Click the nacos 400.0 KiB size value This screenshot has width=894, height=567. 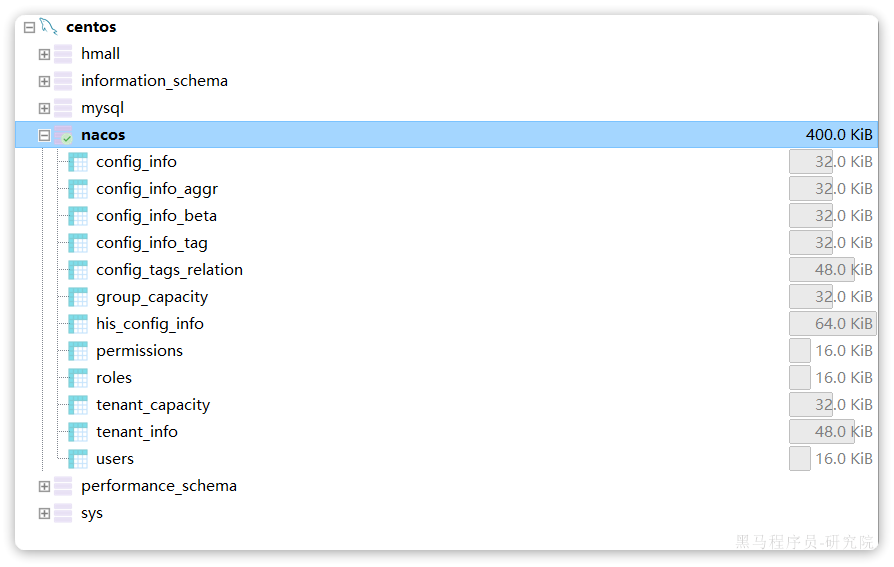point(839,135)
